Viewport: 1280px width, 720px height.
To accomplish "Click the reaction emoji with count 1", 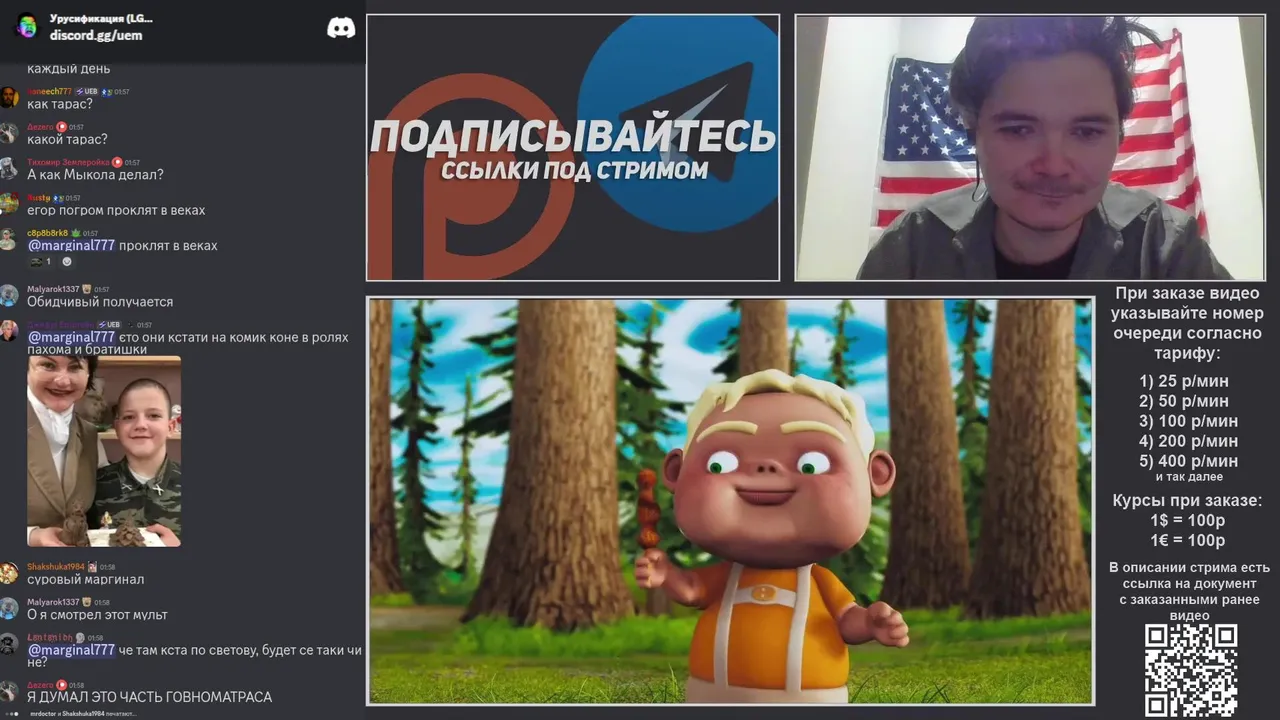I will click(x=41, y=262).
